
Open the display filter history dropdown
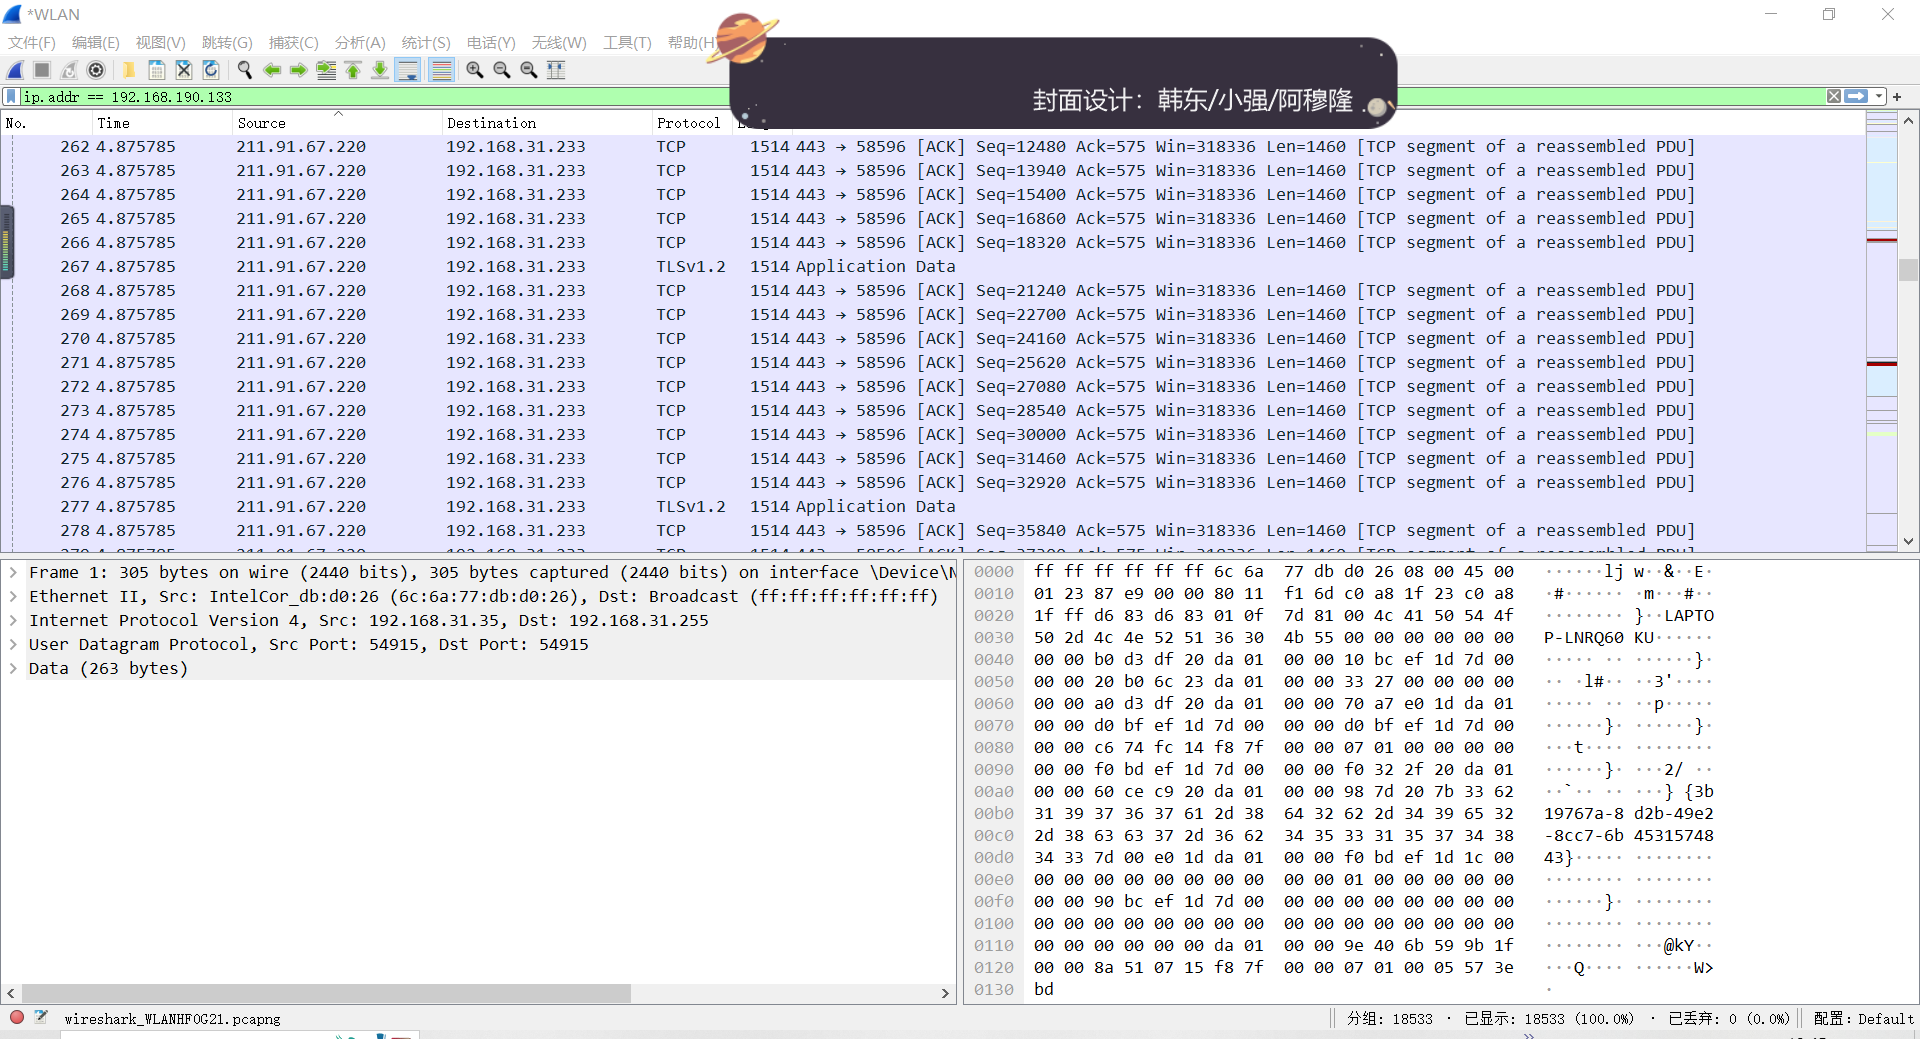1879,97
